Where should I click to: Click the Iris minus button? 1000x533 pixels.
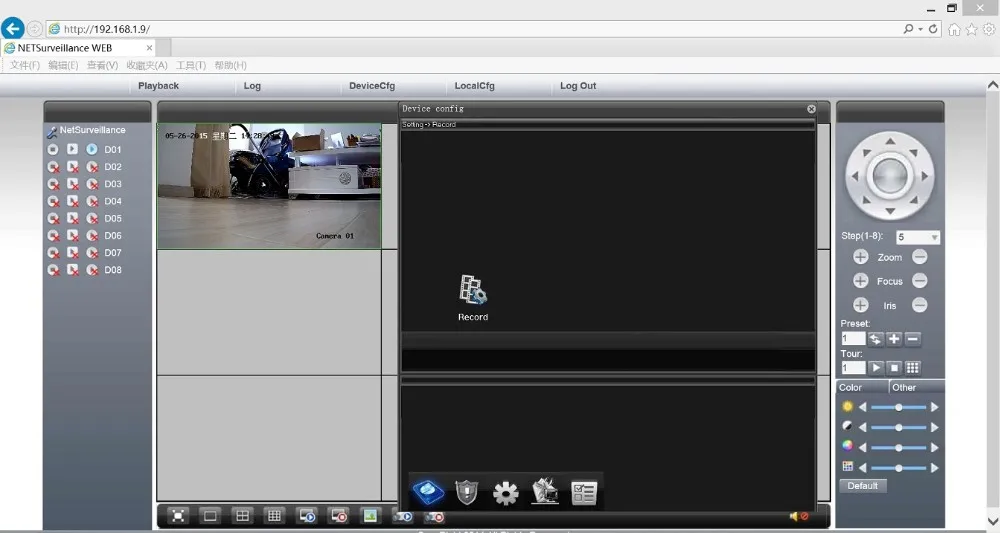(x=920, y=305)
